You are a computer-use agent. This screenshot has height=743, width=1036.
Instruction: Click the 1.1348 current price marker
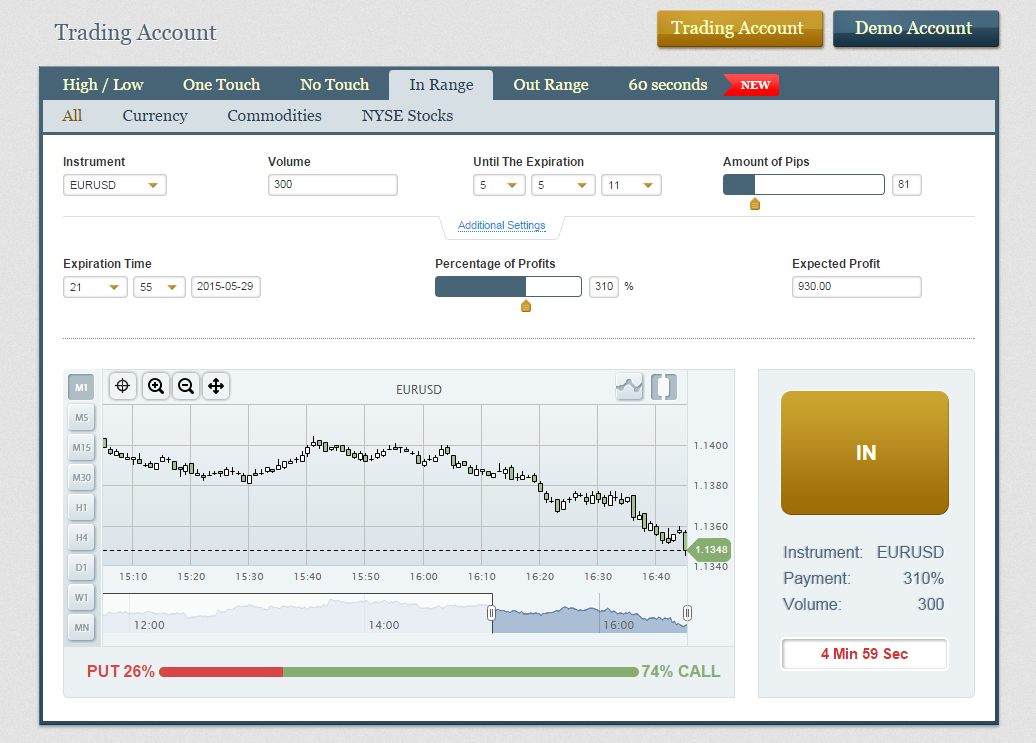[x=709, y=549]
